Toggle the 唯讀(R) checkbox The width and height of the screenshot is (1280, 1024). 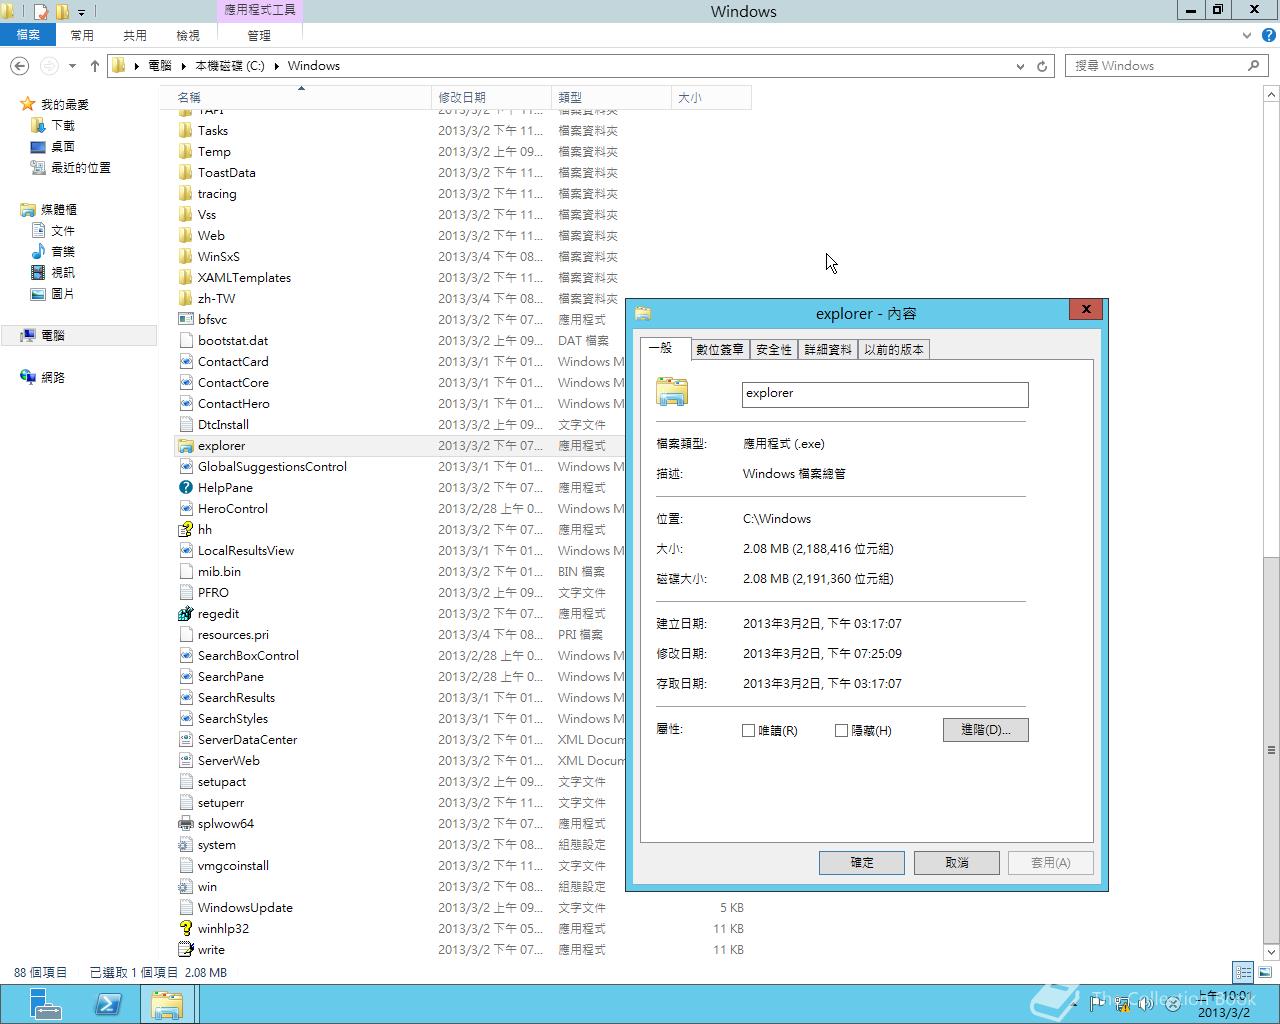click(x=748, y=730)
